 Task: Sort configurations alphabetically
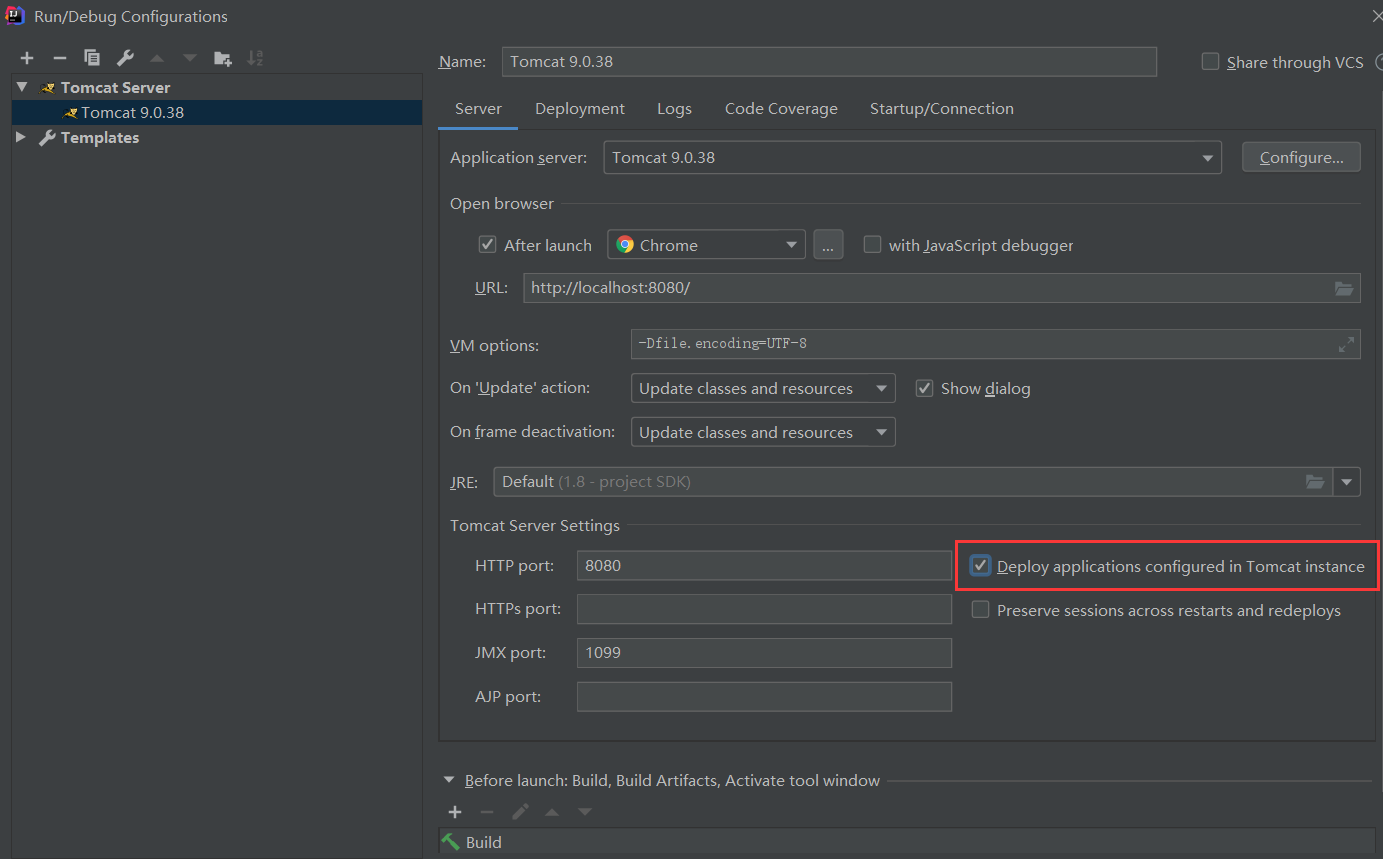[255, 58]
